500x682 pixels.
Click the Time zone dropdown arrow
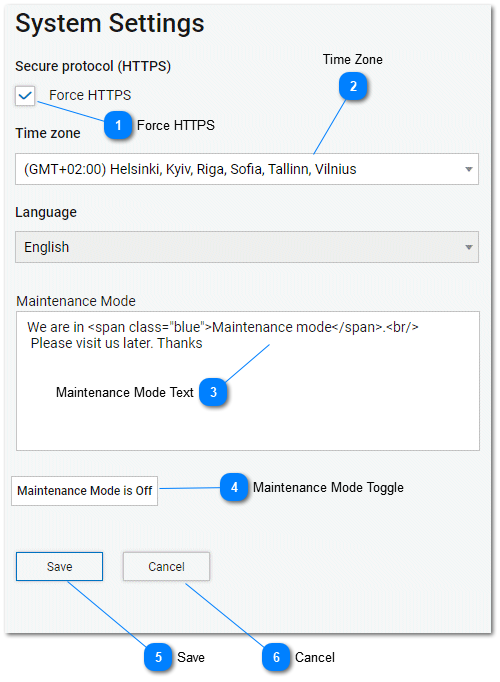pyautogui.click(x=469, y=169)
